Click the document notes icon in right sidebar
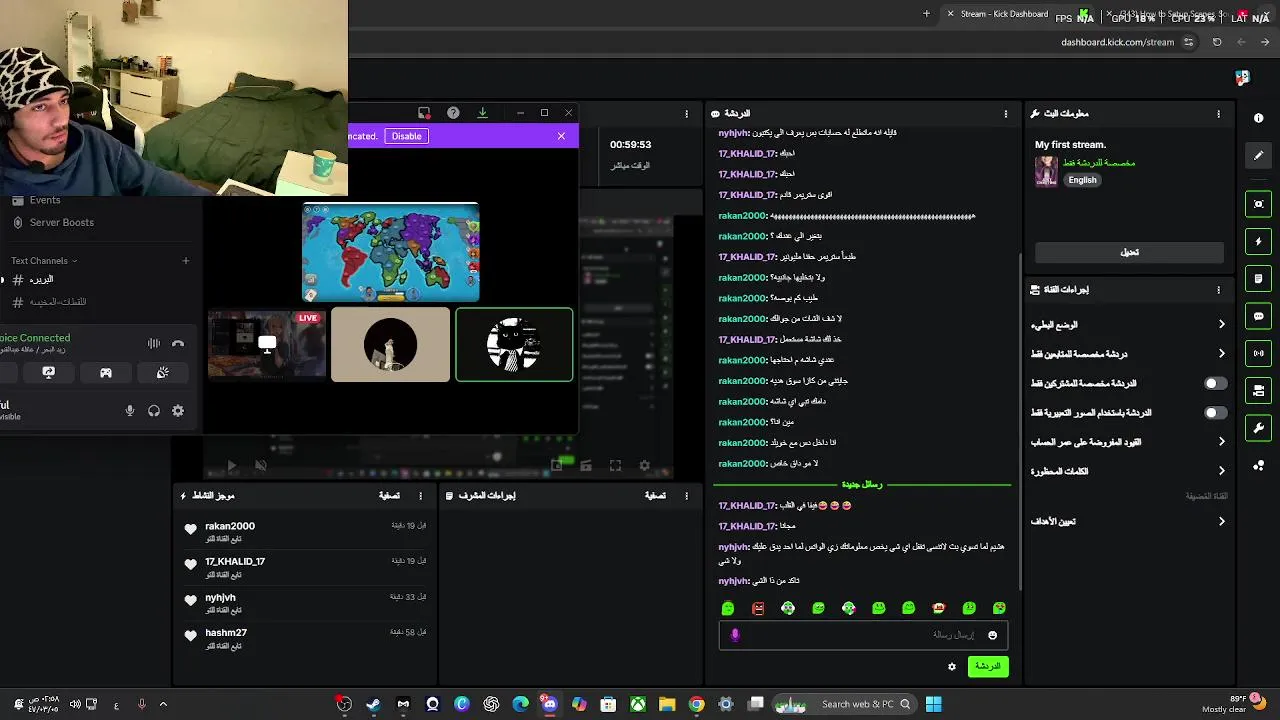 point(1258,278)
